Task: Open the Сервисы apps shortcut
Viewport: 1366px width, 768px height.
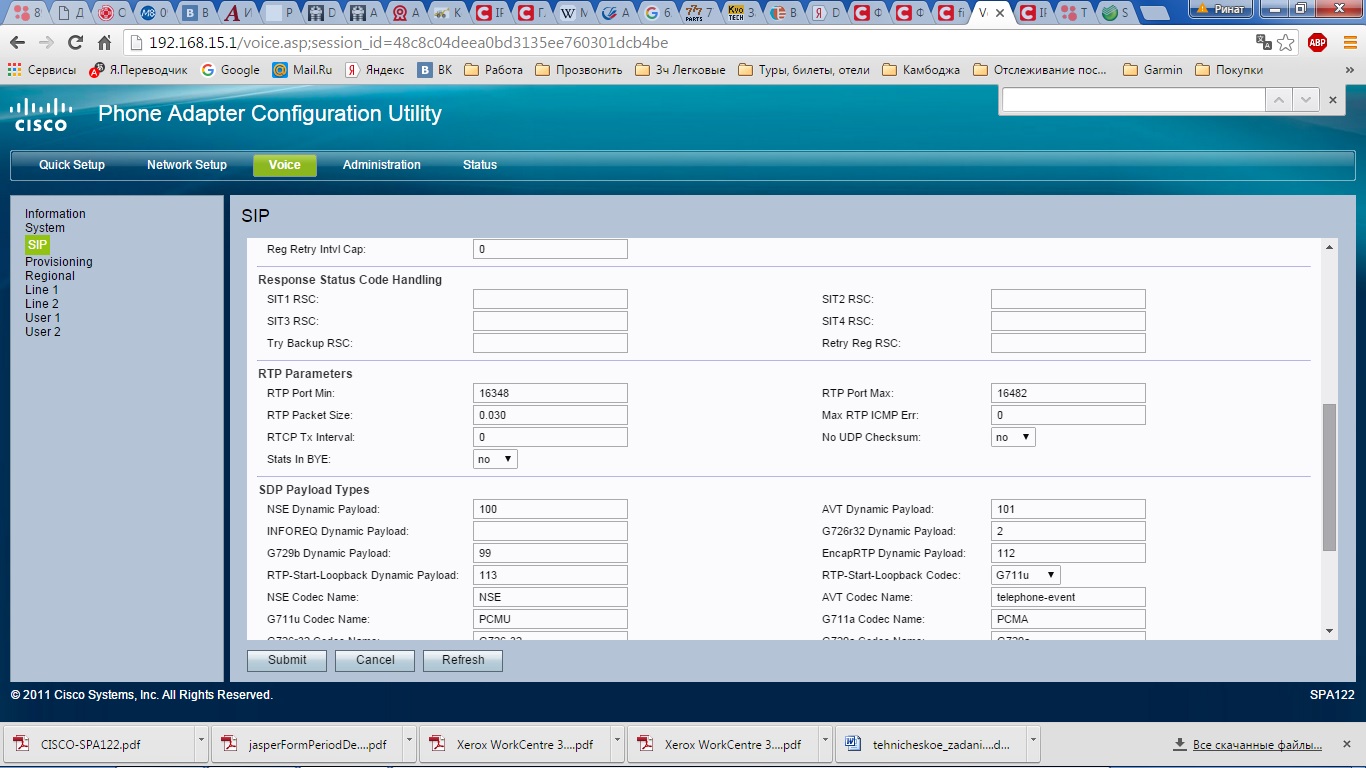Action: [42, 70]
